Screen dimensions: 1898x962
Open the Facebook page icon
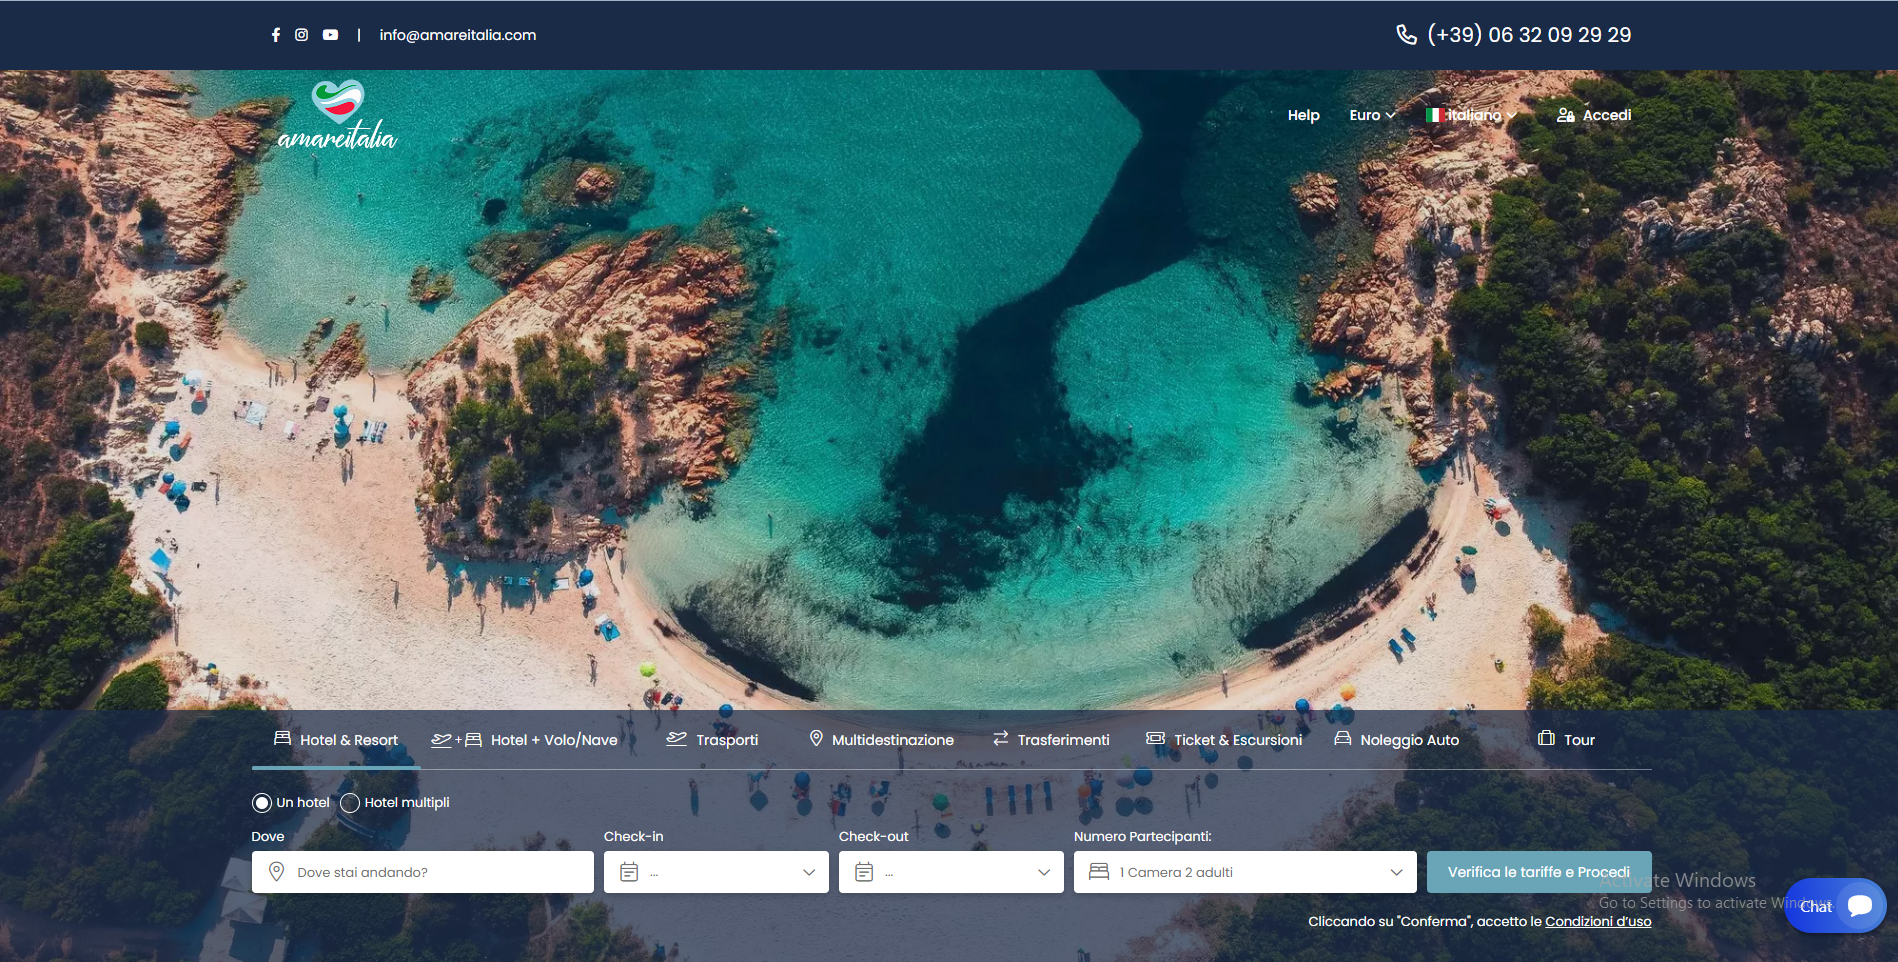pos(276,35)
